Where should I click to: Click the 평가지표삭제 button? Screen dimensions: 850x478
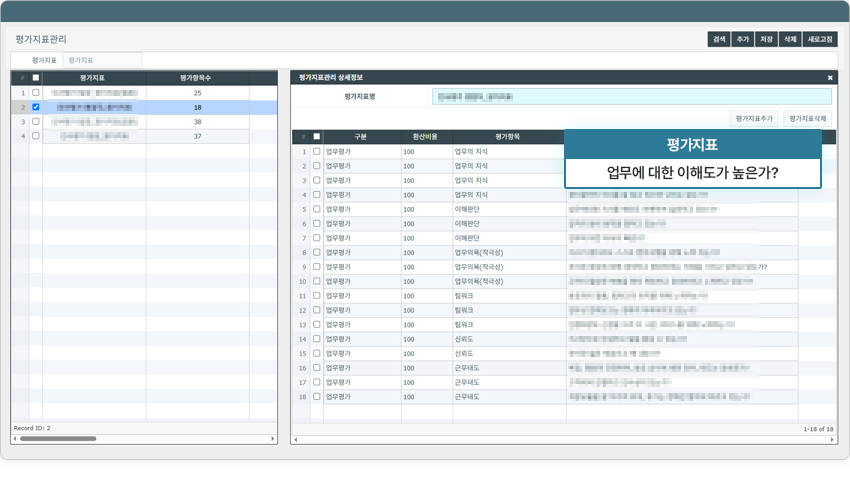point(808,118)
